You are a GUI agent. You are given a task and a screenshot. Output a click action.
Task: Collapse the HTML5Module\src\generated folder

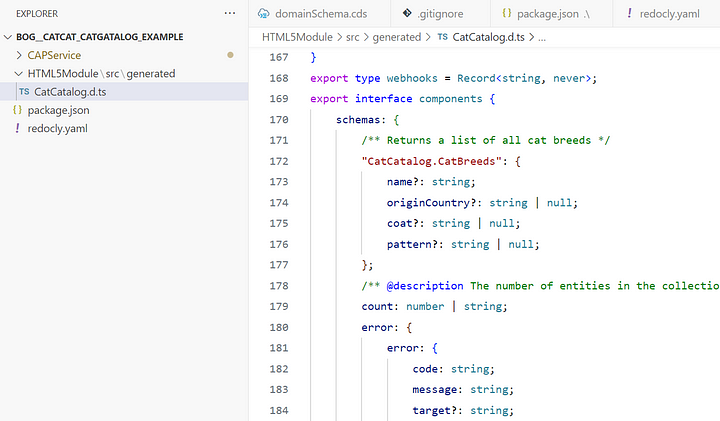18,73
